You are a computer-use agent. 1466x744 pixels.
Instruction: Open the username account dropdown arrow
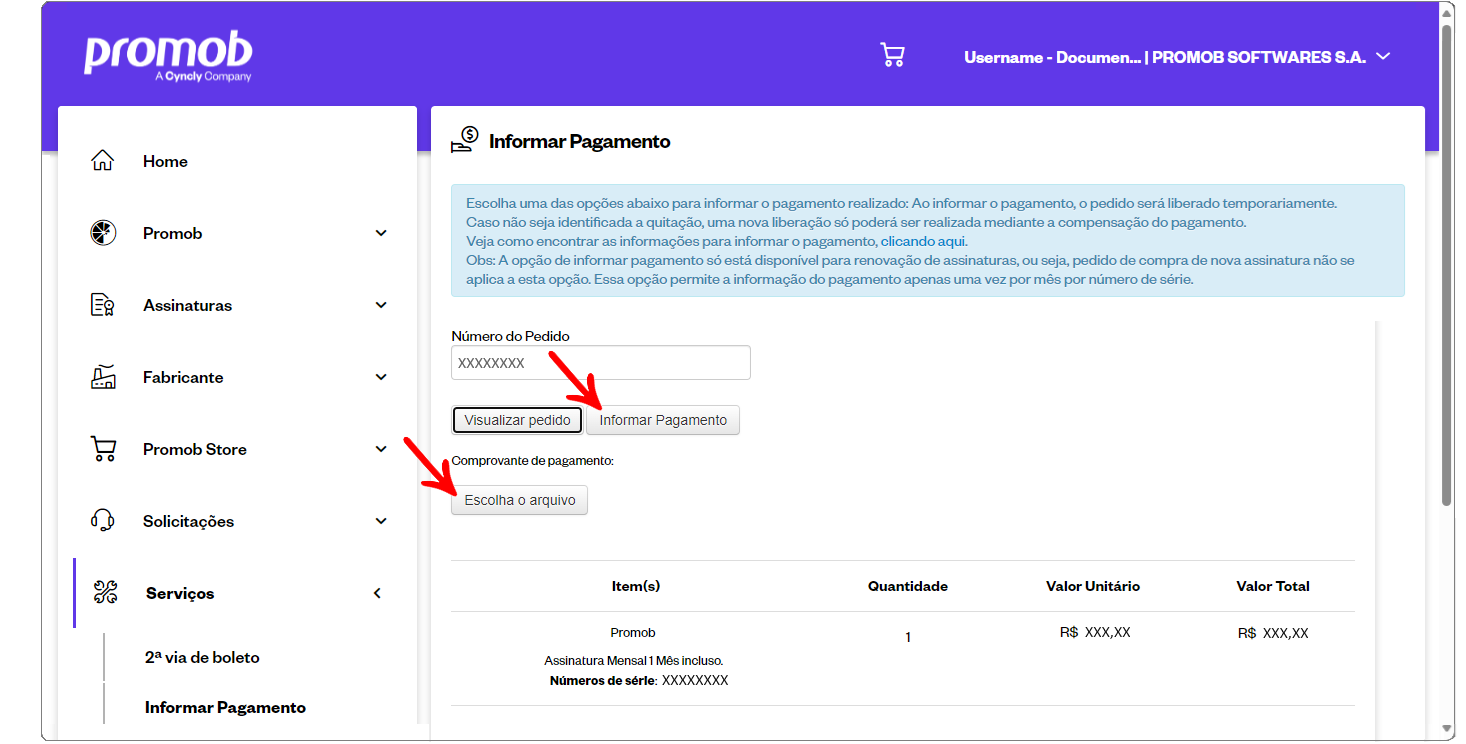(1383, 57)
